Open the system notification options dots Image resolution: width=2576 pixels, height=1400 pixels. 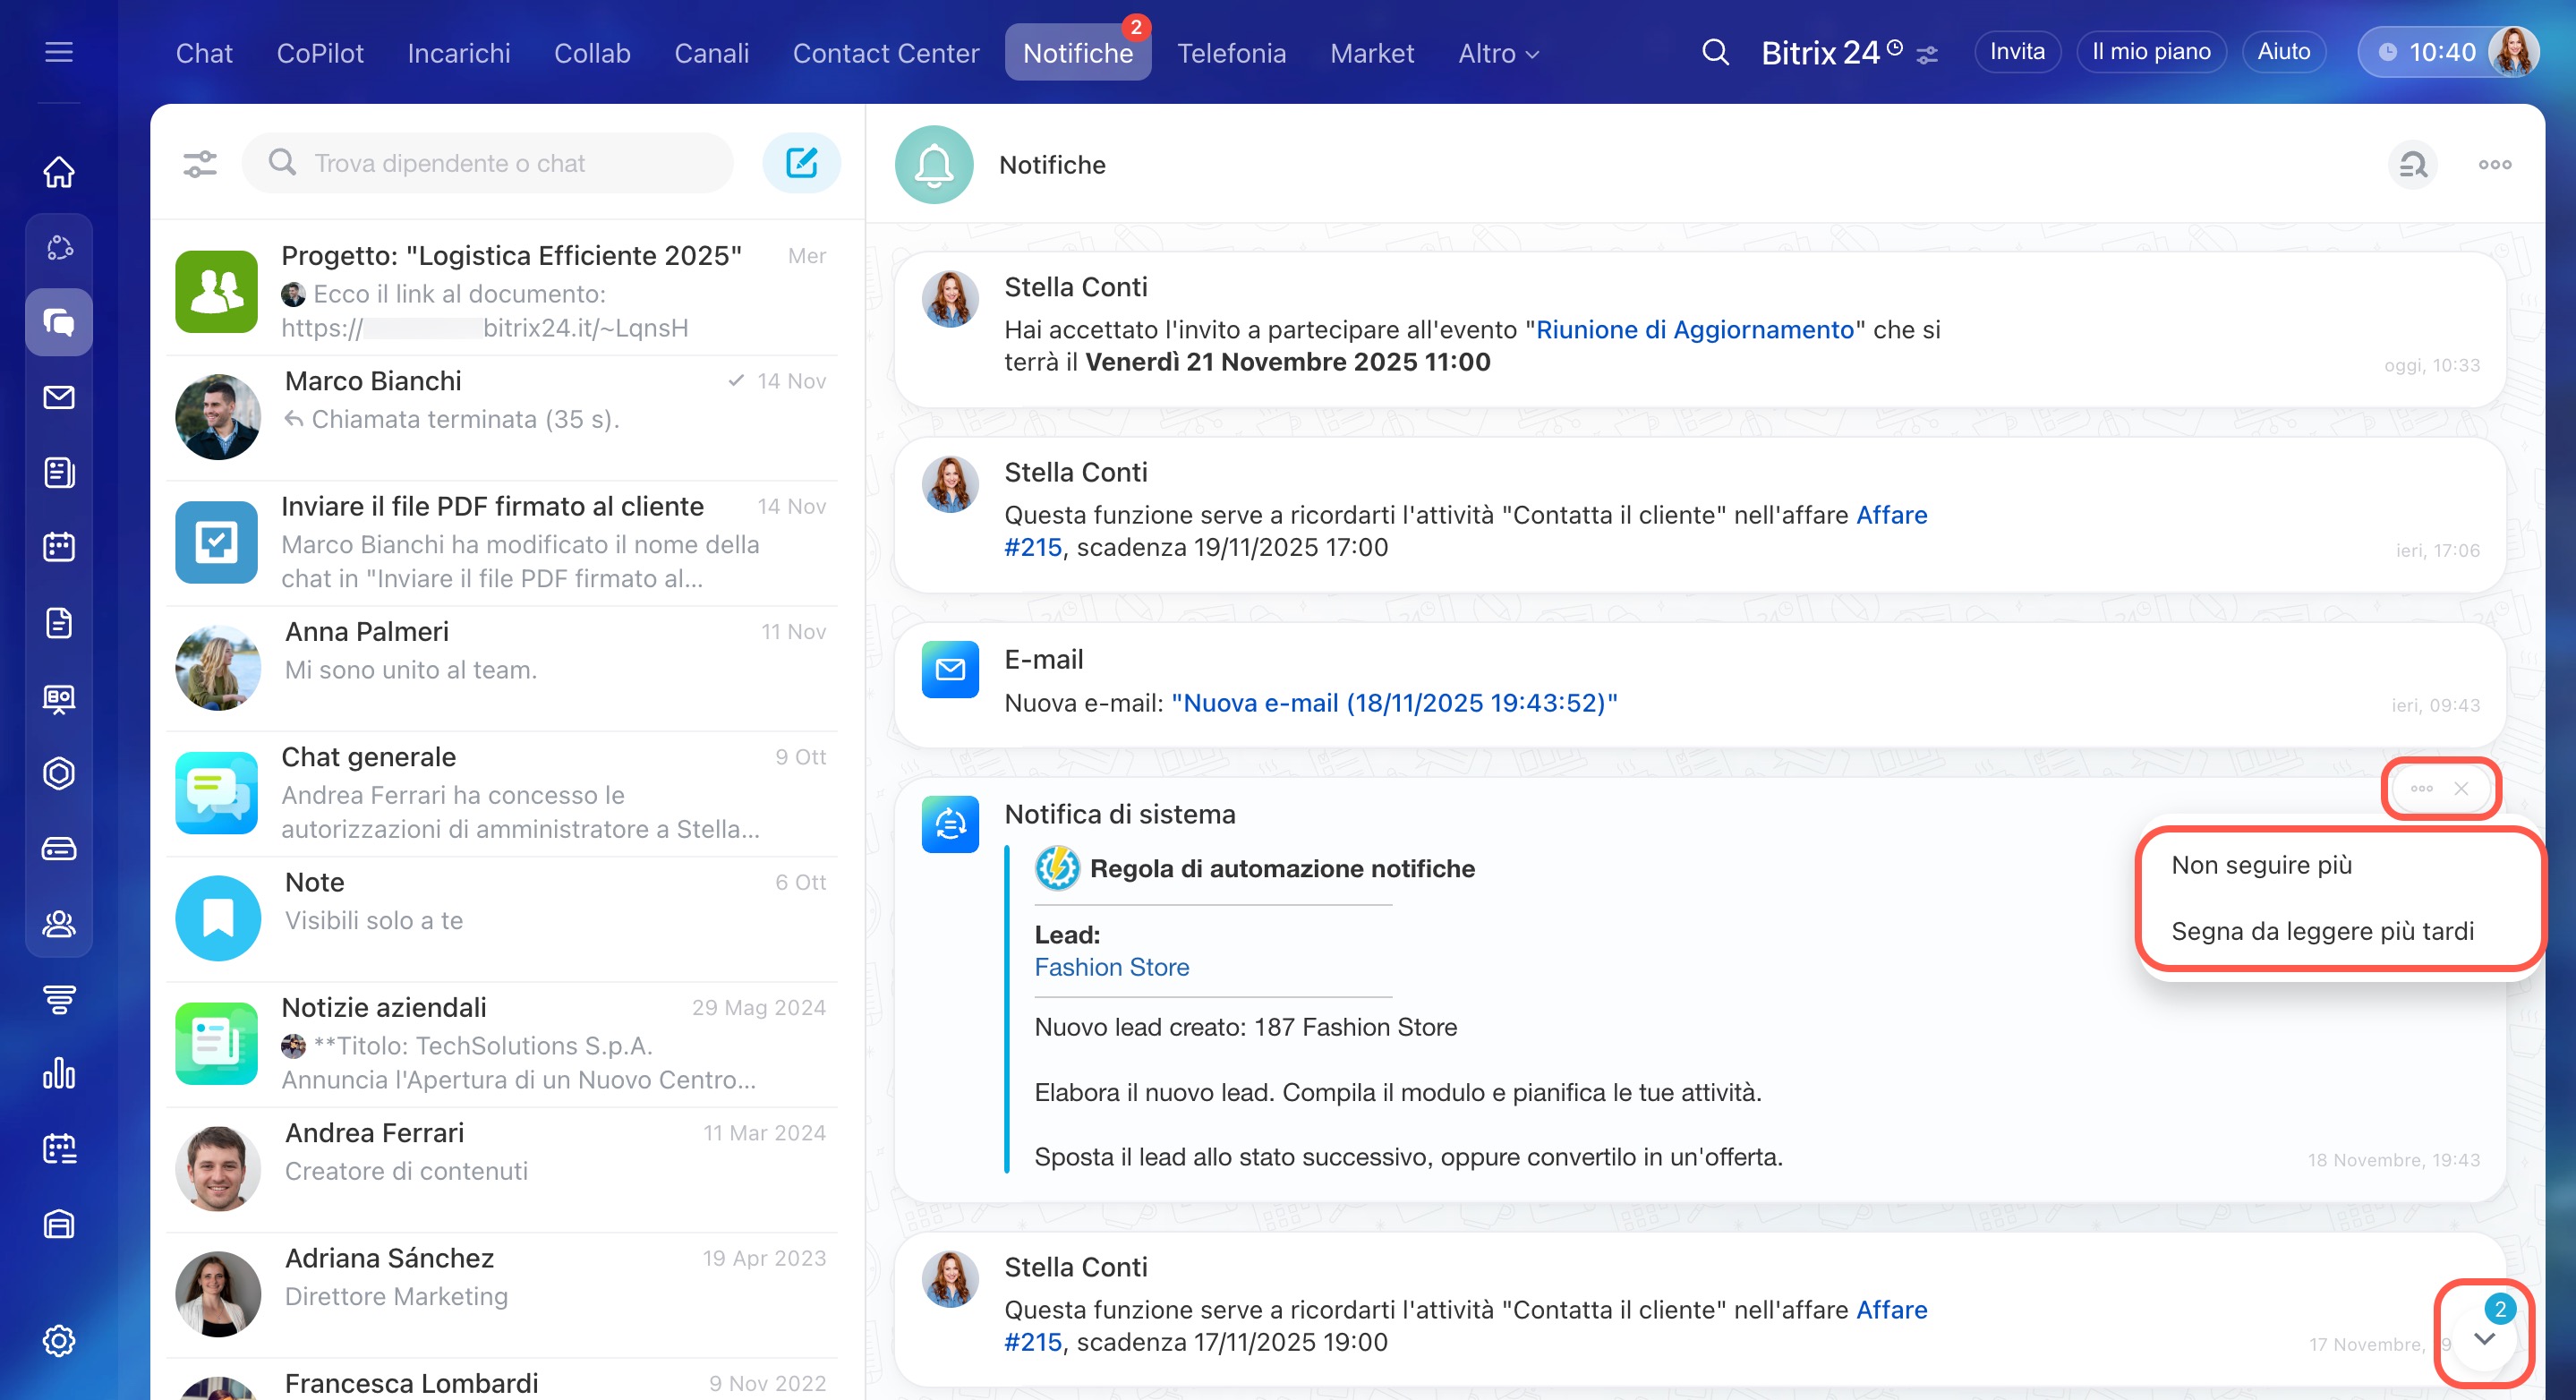(2421, 789)
